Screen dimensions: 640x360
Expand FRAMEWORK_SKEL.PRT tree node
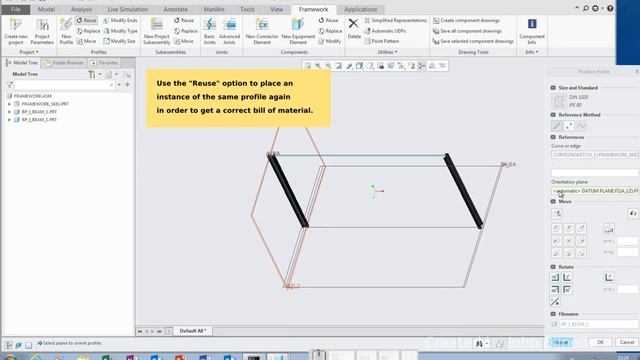pyautogui.click(x=9, y=104)
